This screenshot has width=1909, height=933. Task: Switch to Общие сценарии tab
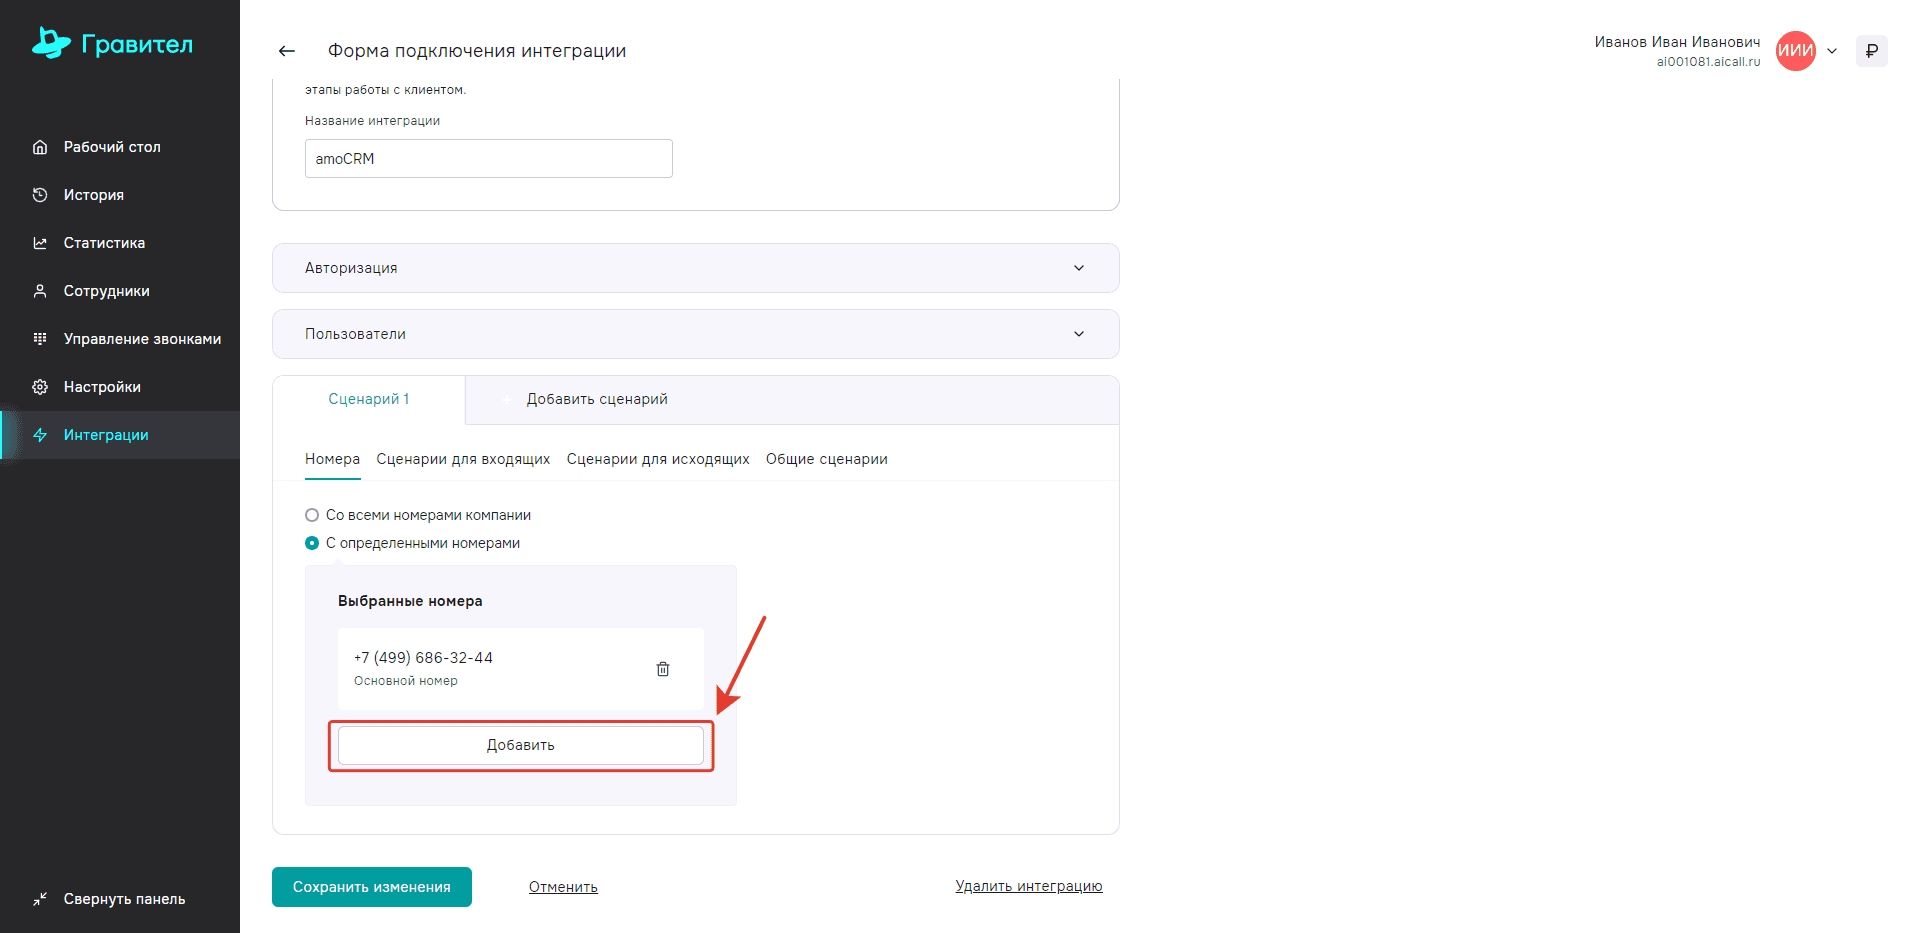pyautogui.click(x=826, y=459)
